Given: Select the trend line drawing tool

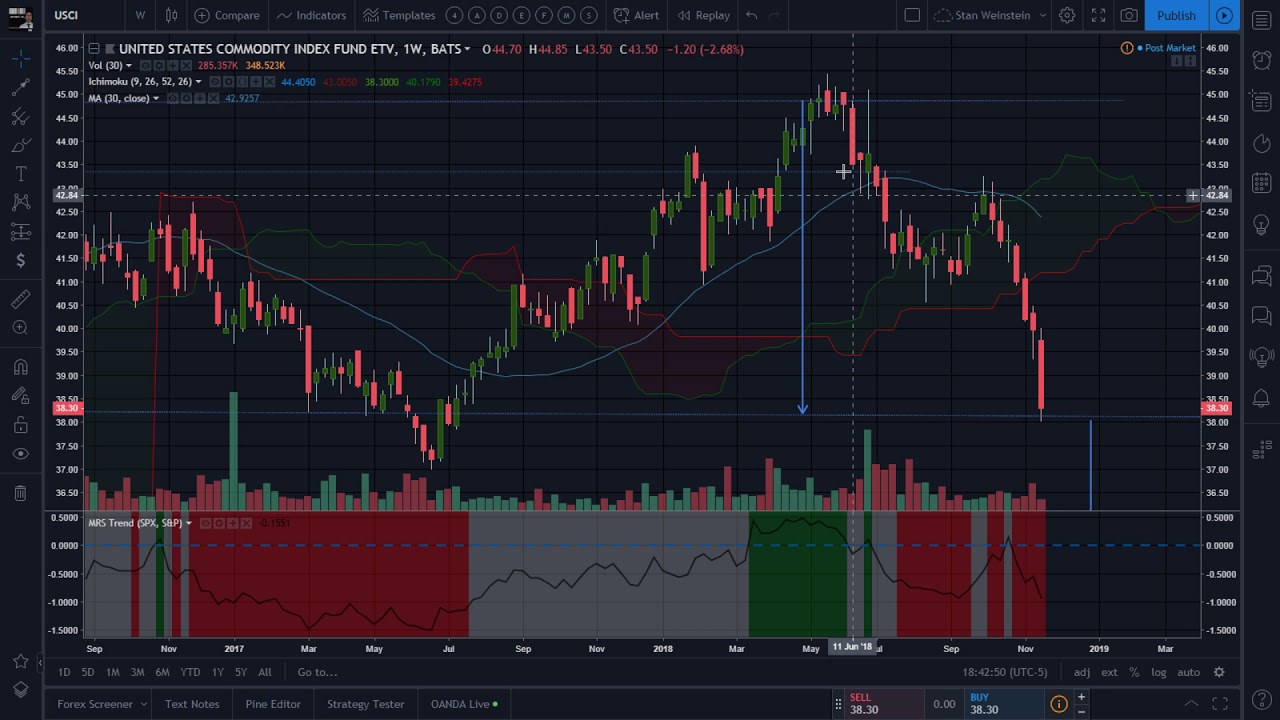Looking at the screenshot, I should pos(20,88).
